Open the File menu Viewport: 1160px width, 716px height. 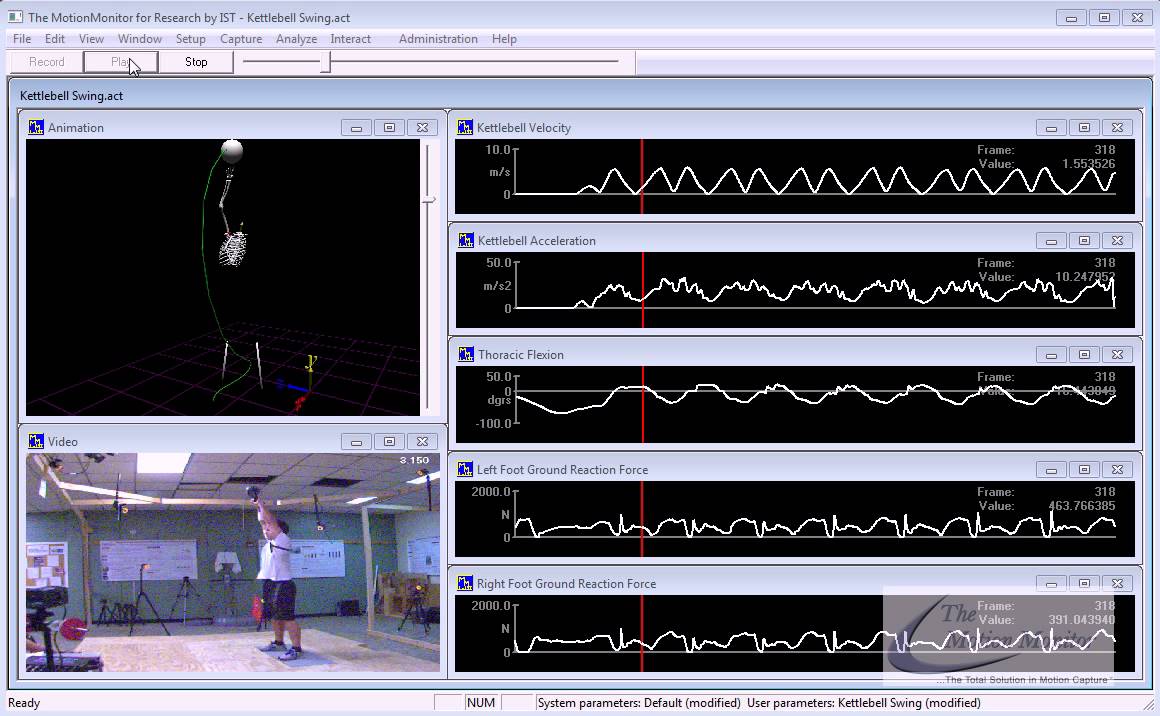pyautogui.click(x=22, y=38)
